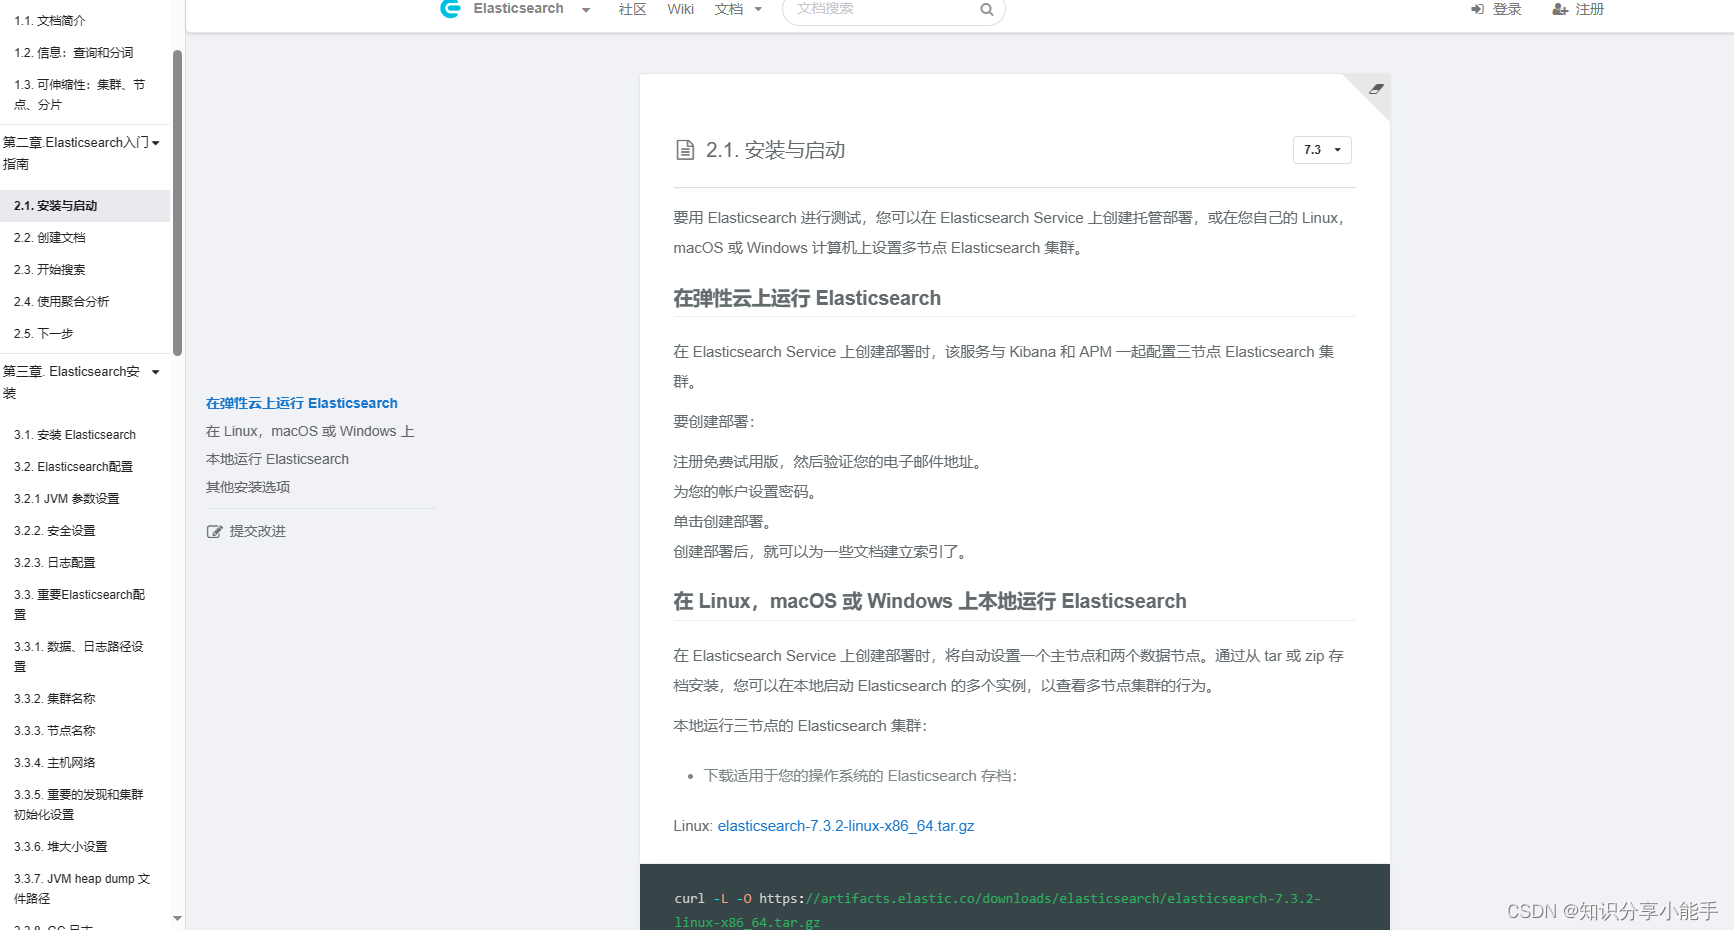Click the 注册 register link text
Viewport: 1734px width, 930px height.
pyautogui.click(x=1590, y=9)
